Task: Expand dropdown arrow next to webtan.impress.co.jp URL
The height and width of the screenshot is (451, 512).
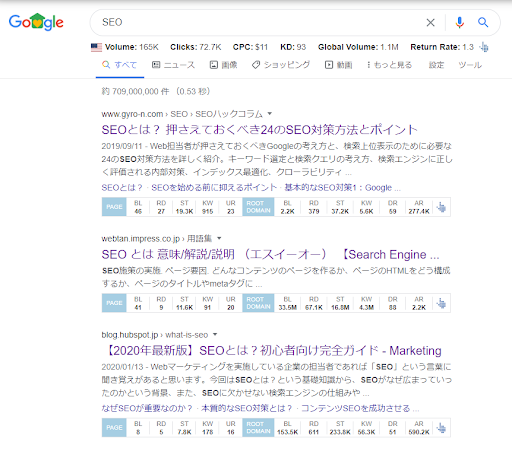Action: (x=219, y=238)
